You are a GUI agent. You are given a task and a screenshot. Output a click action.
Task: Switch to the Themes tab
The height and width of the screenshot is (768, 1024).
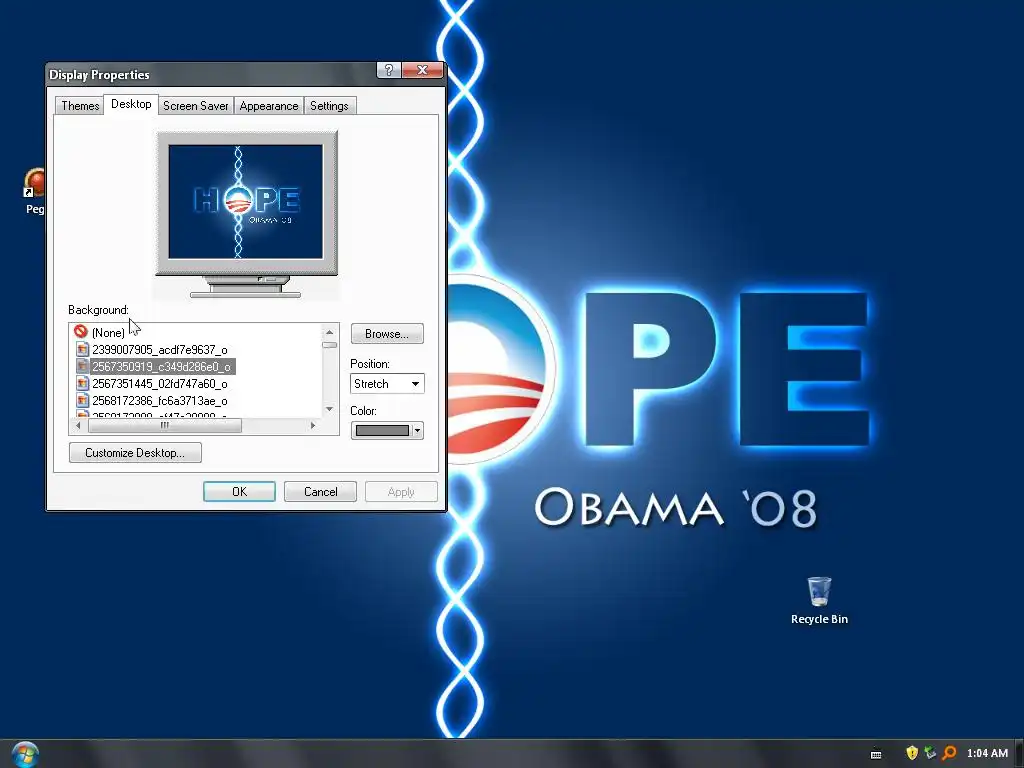tap(80, 106)
